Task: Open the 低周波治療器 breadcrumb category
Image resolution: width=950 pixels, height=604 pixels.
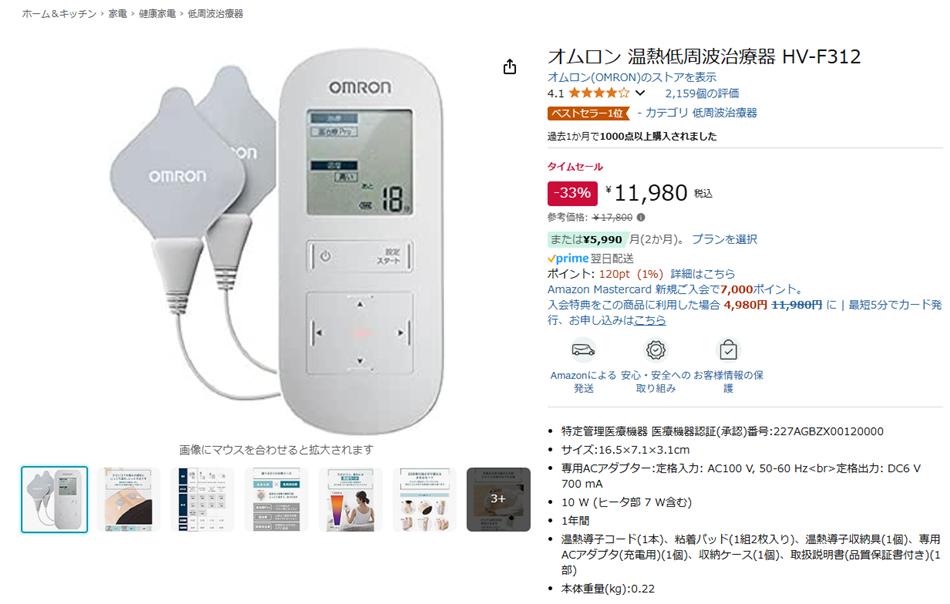Action: click(x=215, y=13)
